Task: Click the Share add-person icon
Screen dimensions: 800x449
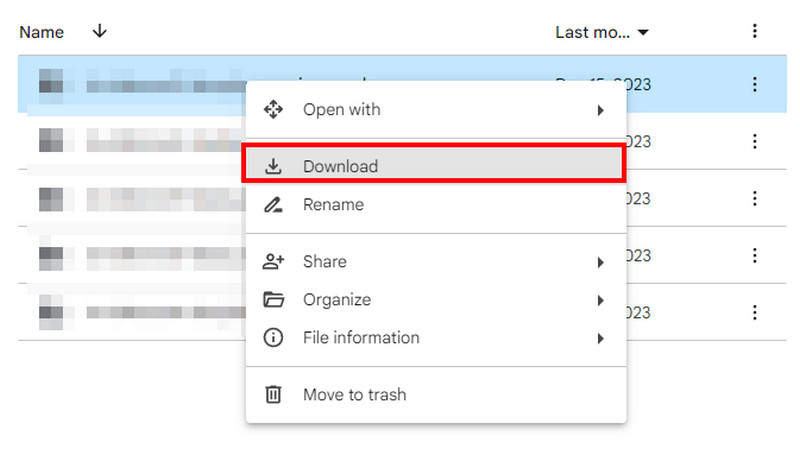Action: 273,262
